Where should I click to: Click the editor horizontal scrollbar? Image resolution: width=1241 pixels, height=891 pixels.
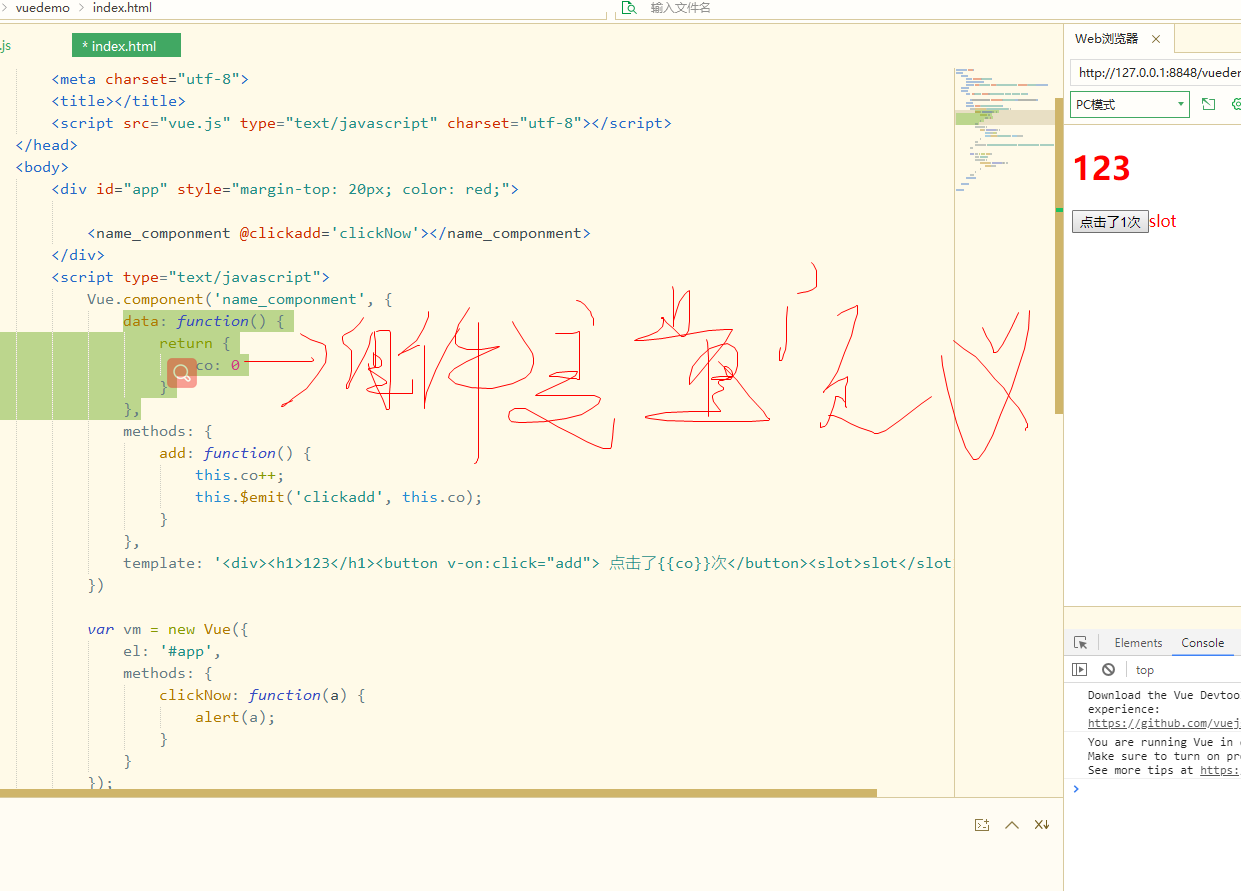coord(438,793)
